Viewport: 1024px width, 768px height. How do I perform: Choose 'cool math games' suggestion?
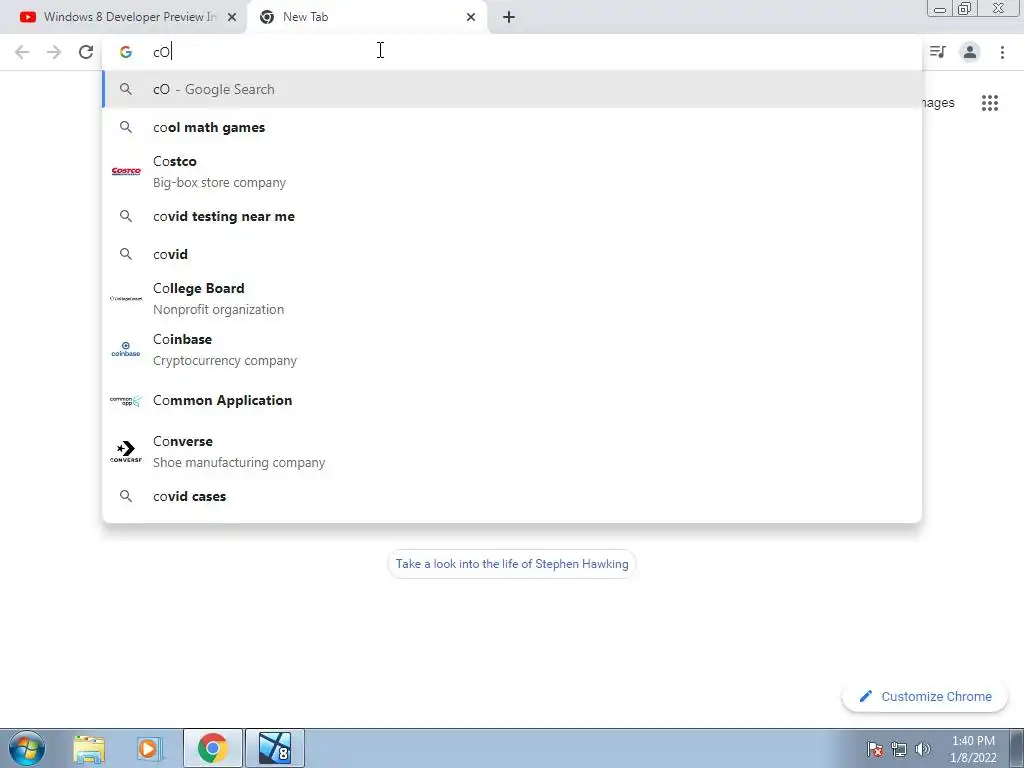click(x=512, y=127)
